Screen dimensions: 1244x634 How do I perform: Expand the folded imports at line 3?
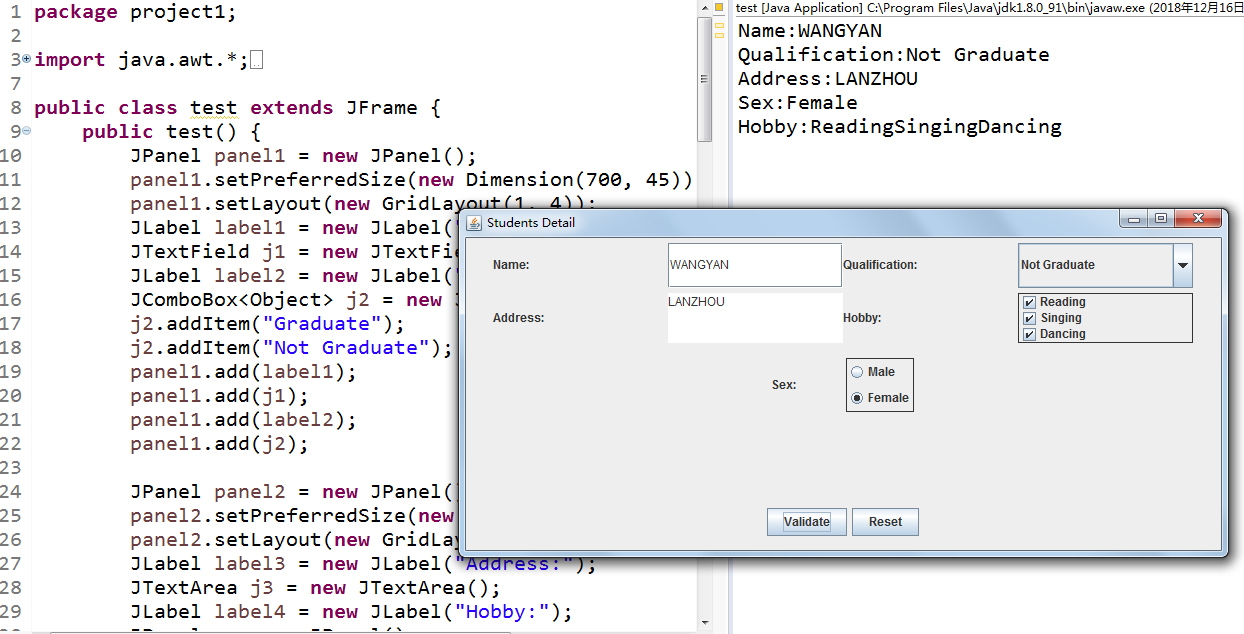click(26, 60)
